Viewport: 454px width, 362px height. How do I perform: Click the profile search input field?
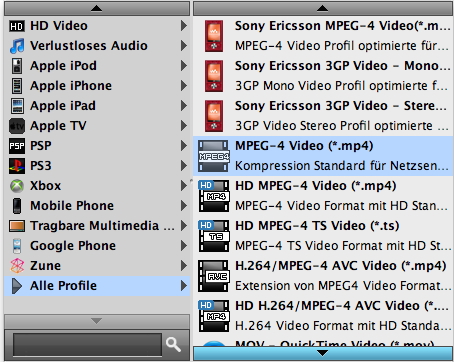point(87,345)
